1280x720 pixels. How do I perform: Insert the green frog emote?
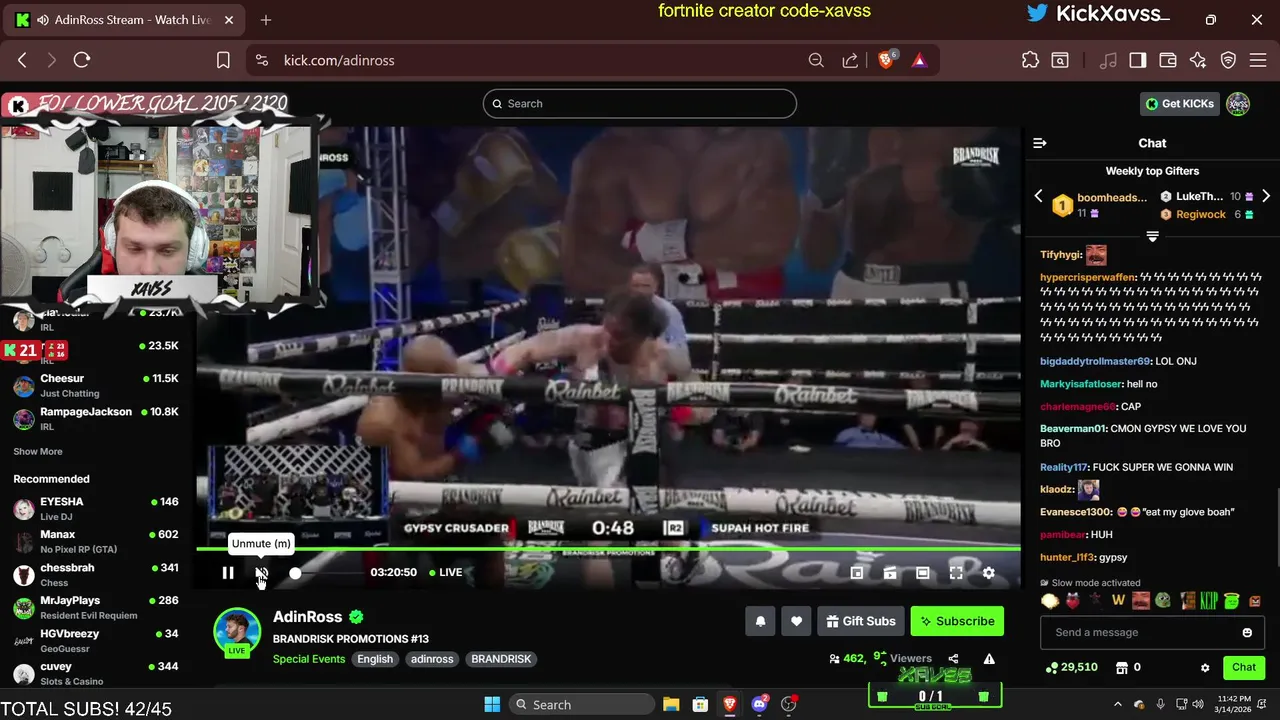[x=1164, y=601]
